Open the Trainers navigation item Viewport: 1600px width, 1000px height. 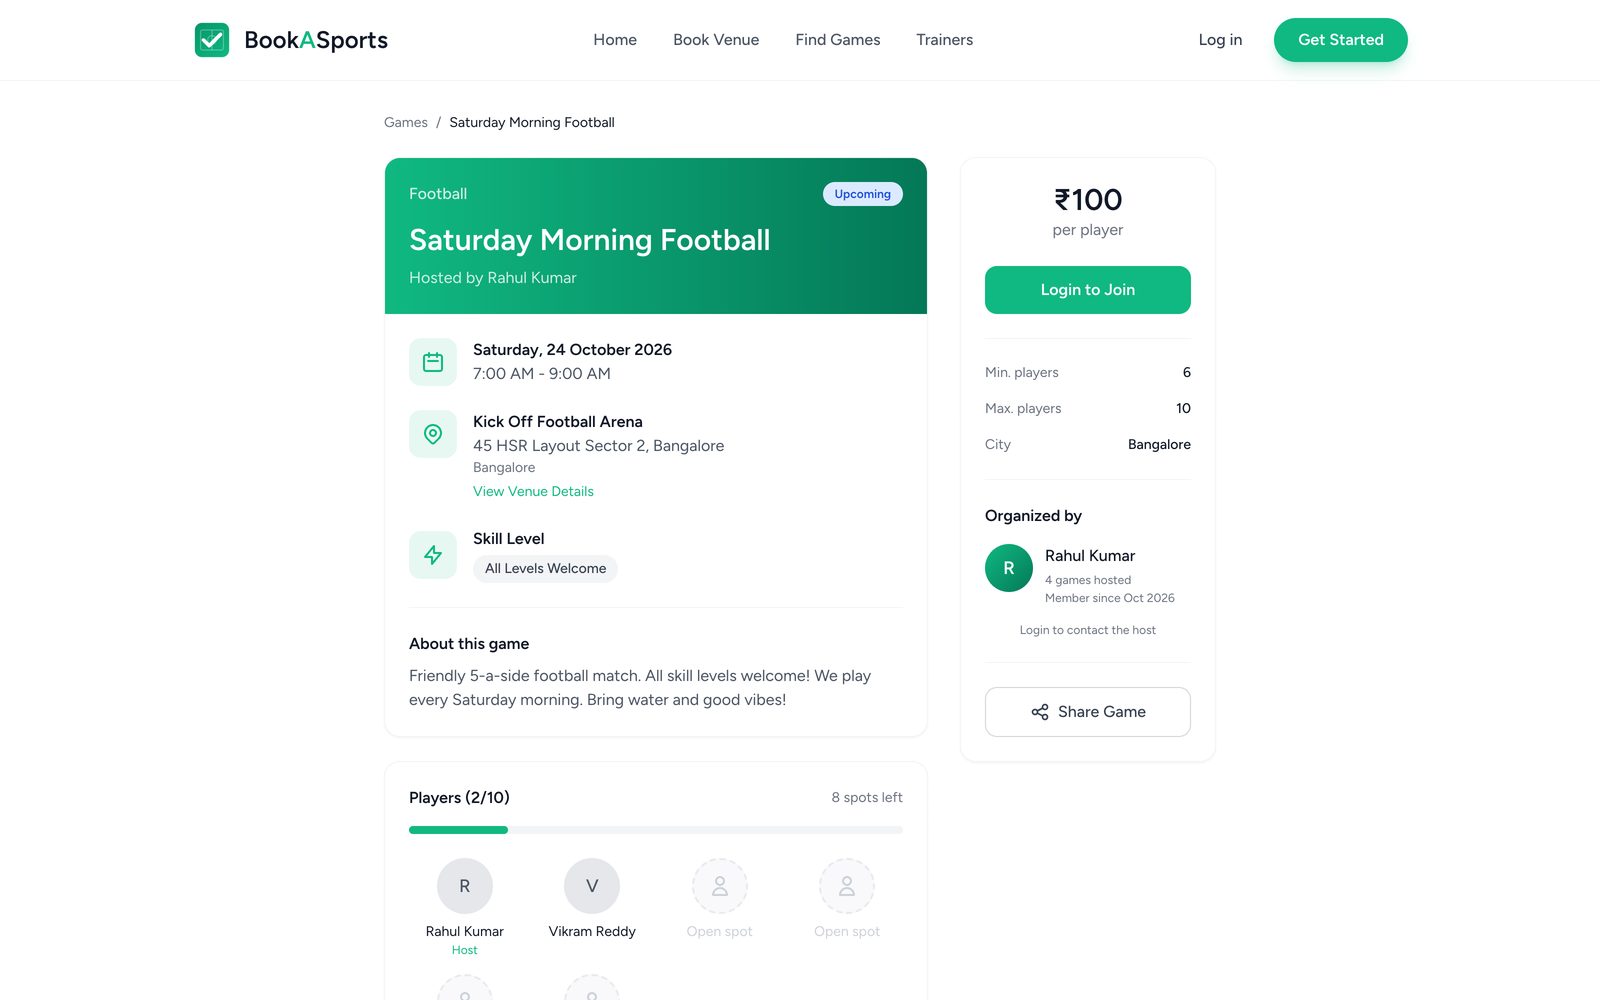[945, 40]
